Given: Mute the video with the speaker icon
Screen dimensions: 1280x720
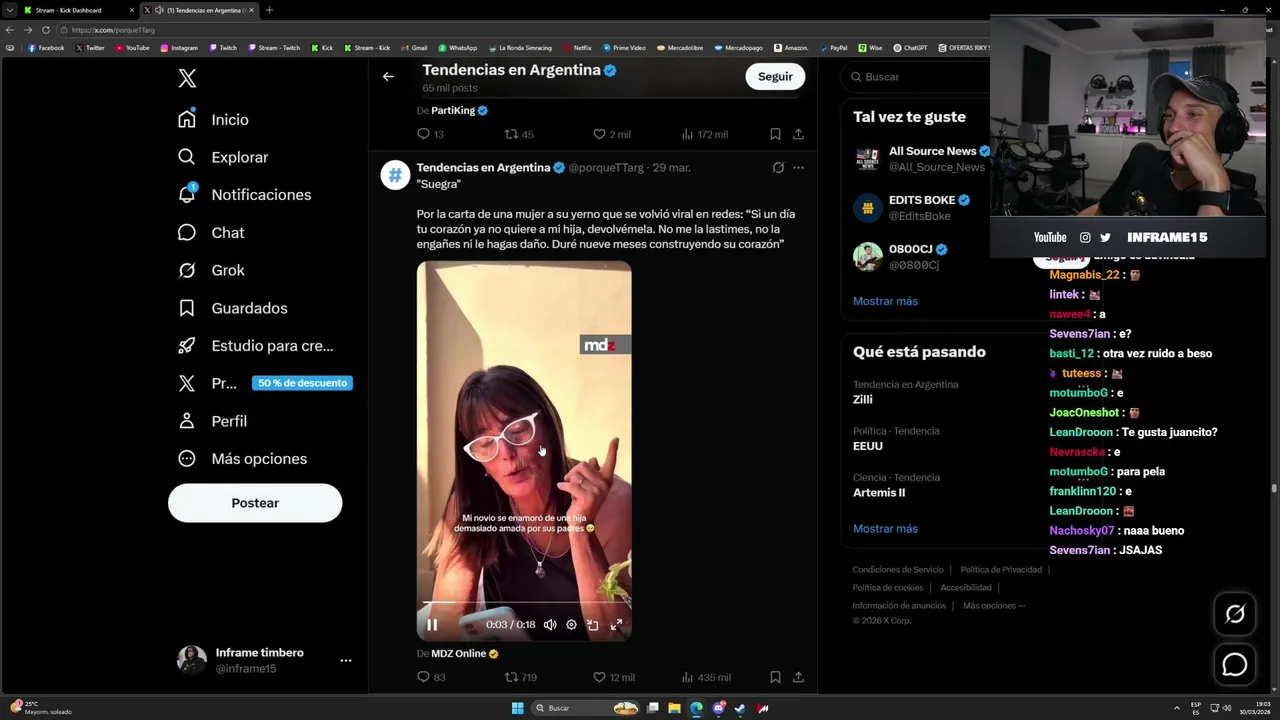Looking at the screenshot, I should coord(550,625).
